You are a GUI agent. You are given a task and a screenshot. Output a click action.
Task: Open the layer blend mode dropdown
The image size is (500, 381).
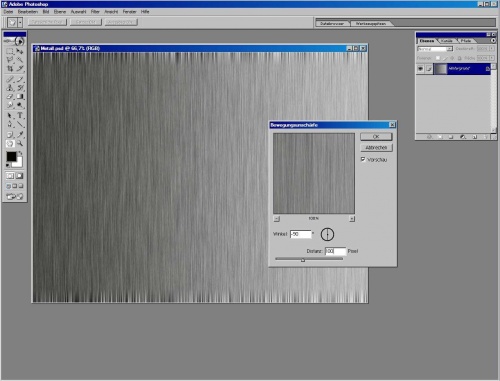point(435,49)
